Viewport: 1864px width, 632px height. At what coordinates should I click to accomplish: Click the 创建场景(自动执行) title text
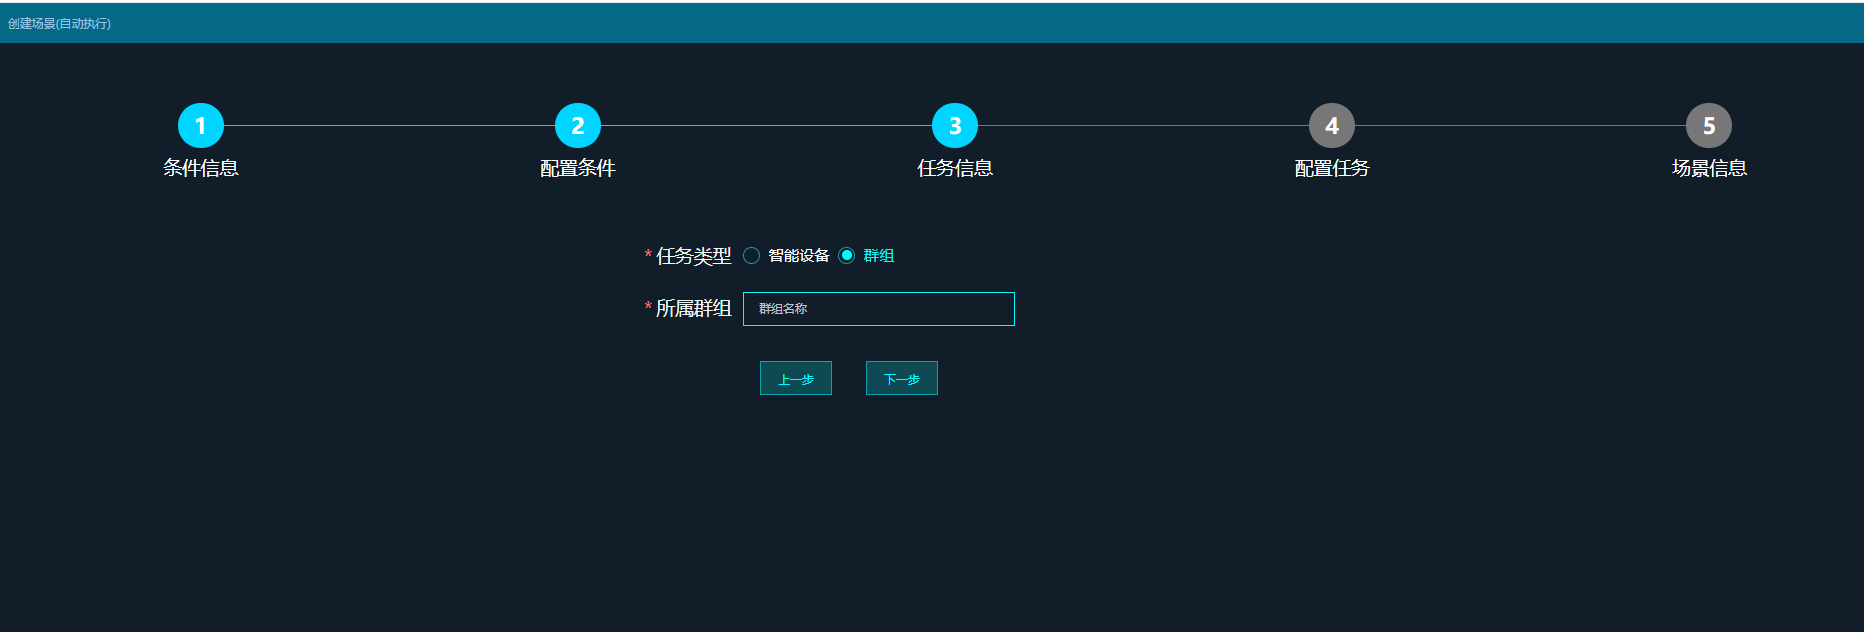click(x=59, y=23)
